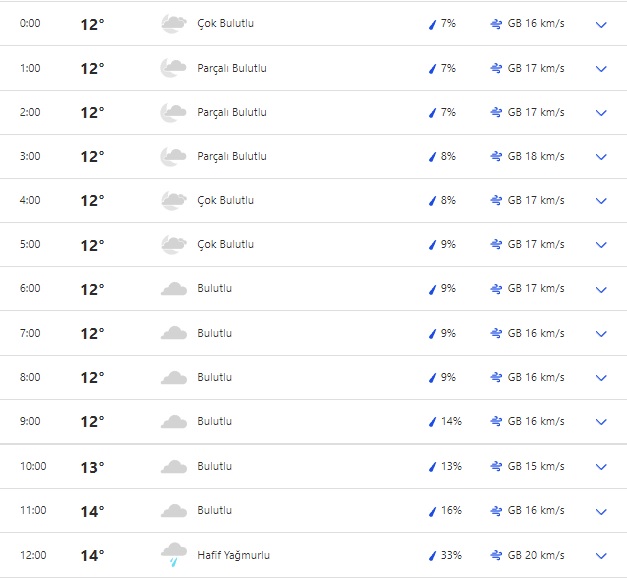This screenshot has width=627, height=578.
Task: Expand the 4:00 row chevron
Action: pyautogui.click(x=601, y=201)
